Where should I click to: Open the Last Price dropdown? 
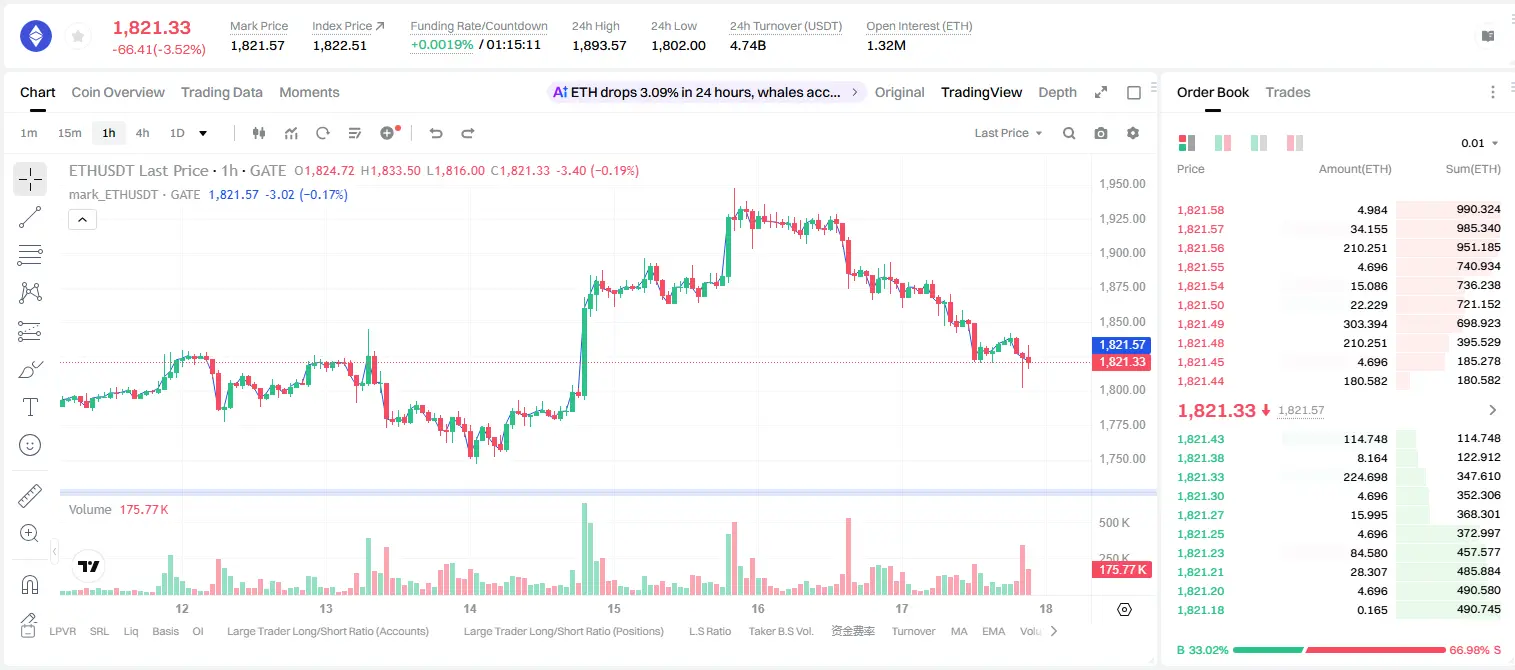[1008, 133]
